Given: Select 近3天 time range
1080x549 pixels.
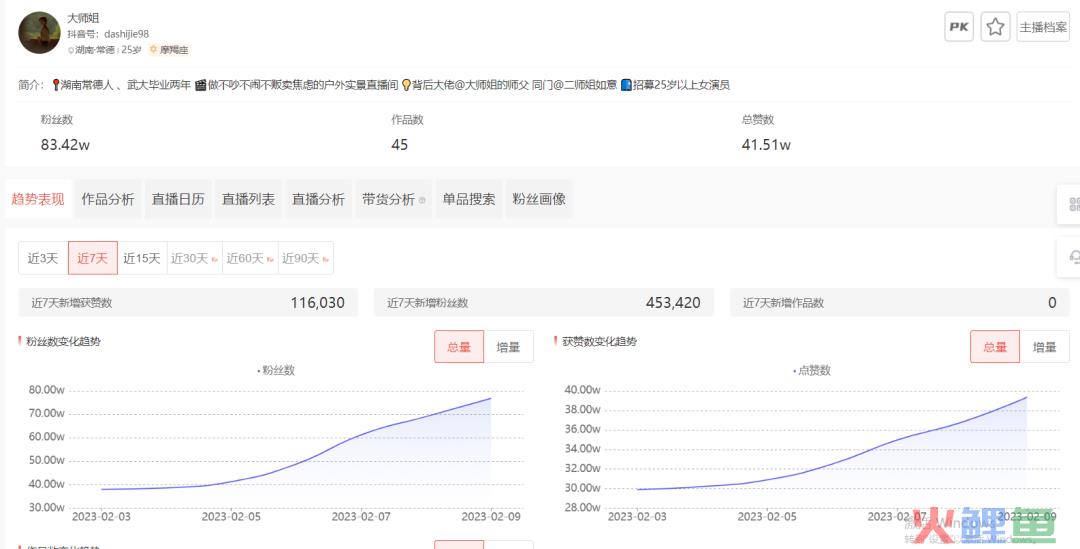Looking at the screenshot, I should 43,258.
